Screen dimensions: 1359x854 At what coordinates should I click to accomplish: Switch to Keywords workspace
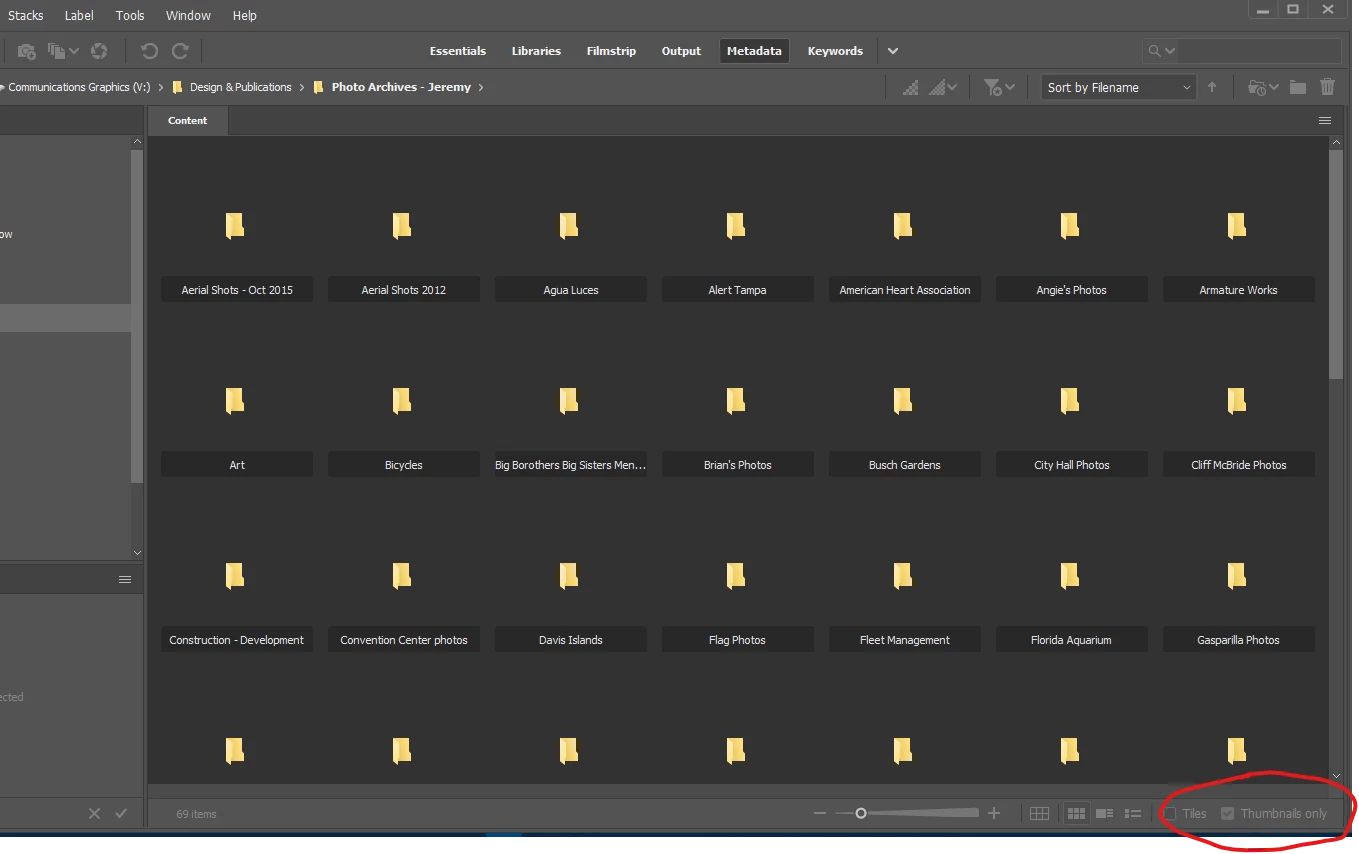coord(835,51)
